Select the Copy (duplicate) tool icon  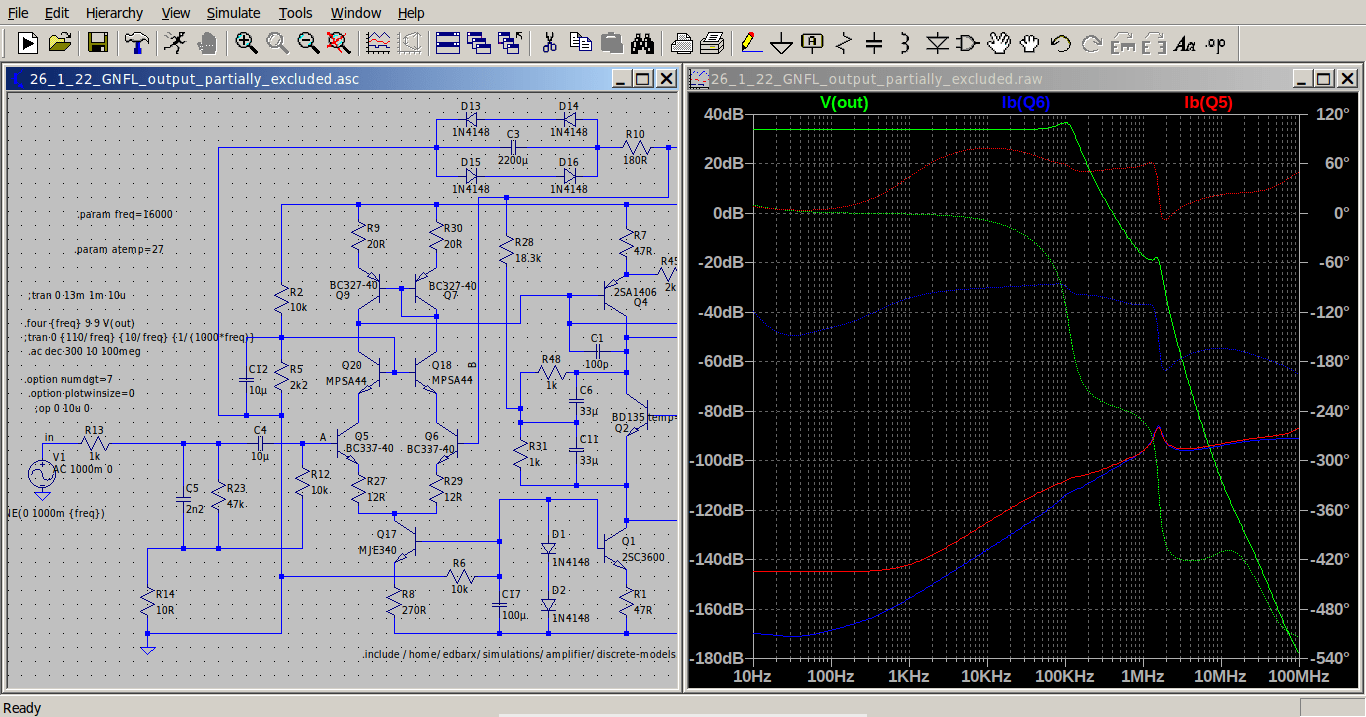point(581,43)
